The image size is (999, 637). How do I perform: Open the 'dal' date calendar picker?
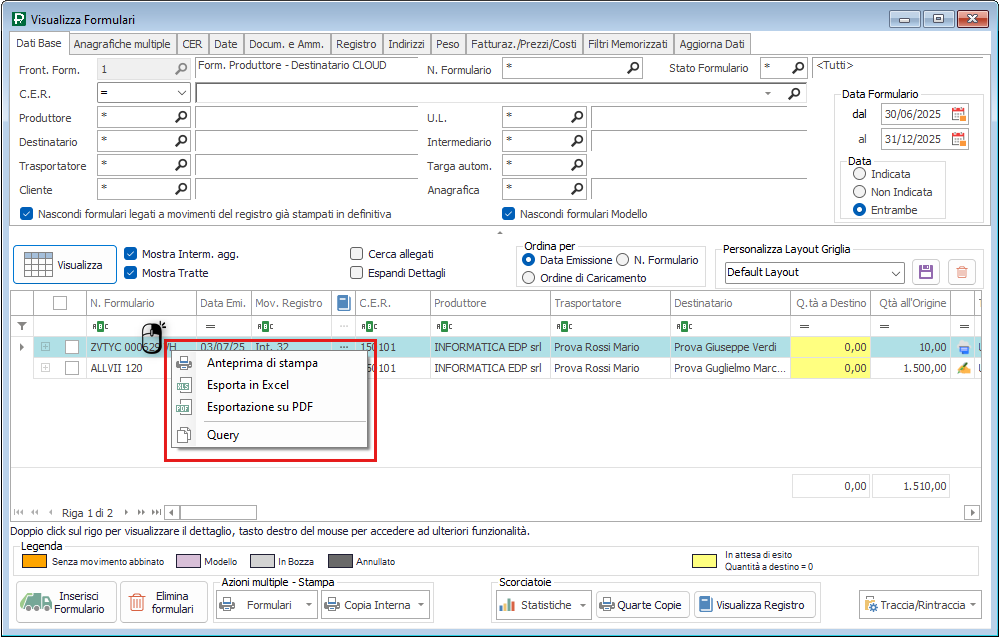click(x=958, y=114)
